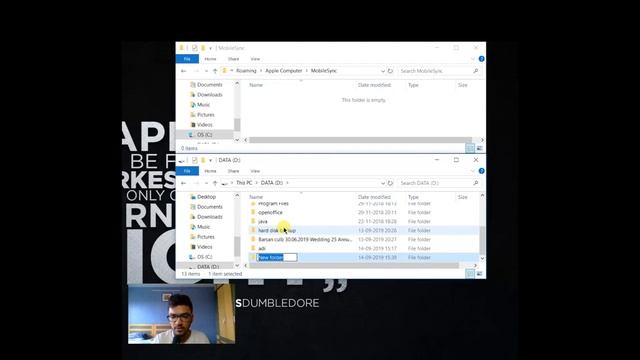Open File menu in DATA (D:) window

(187, 171)
